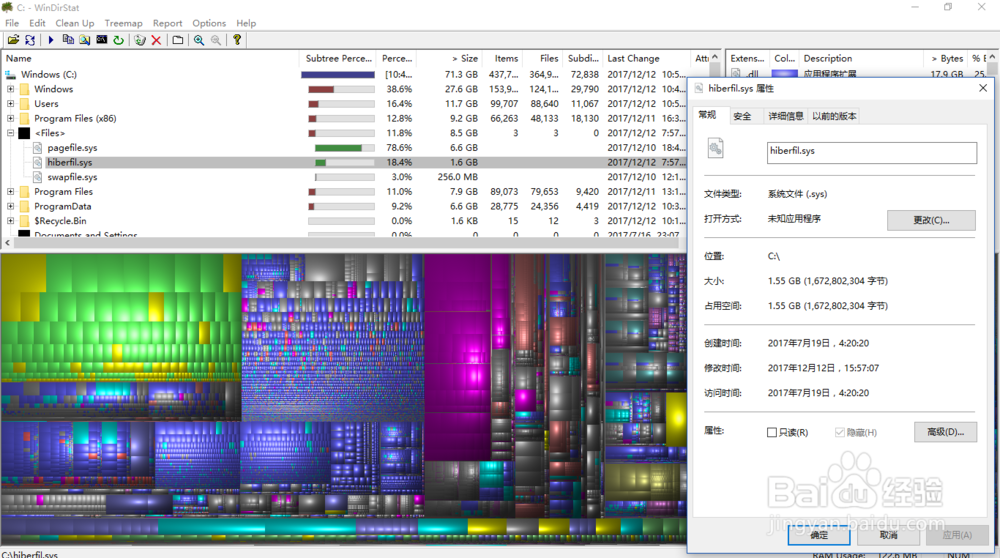The image size is (1000, 558).
Task: Toggle the read-only (只读) checkbox
Action: point(772,432)
